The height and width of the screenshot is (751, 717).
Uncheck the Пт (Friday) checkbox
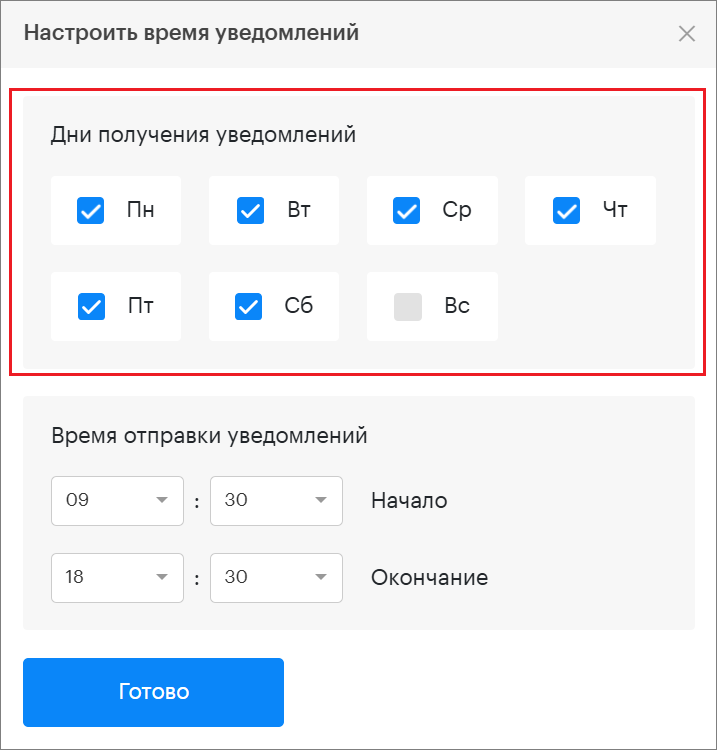tap(91, 306)
